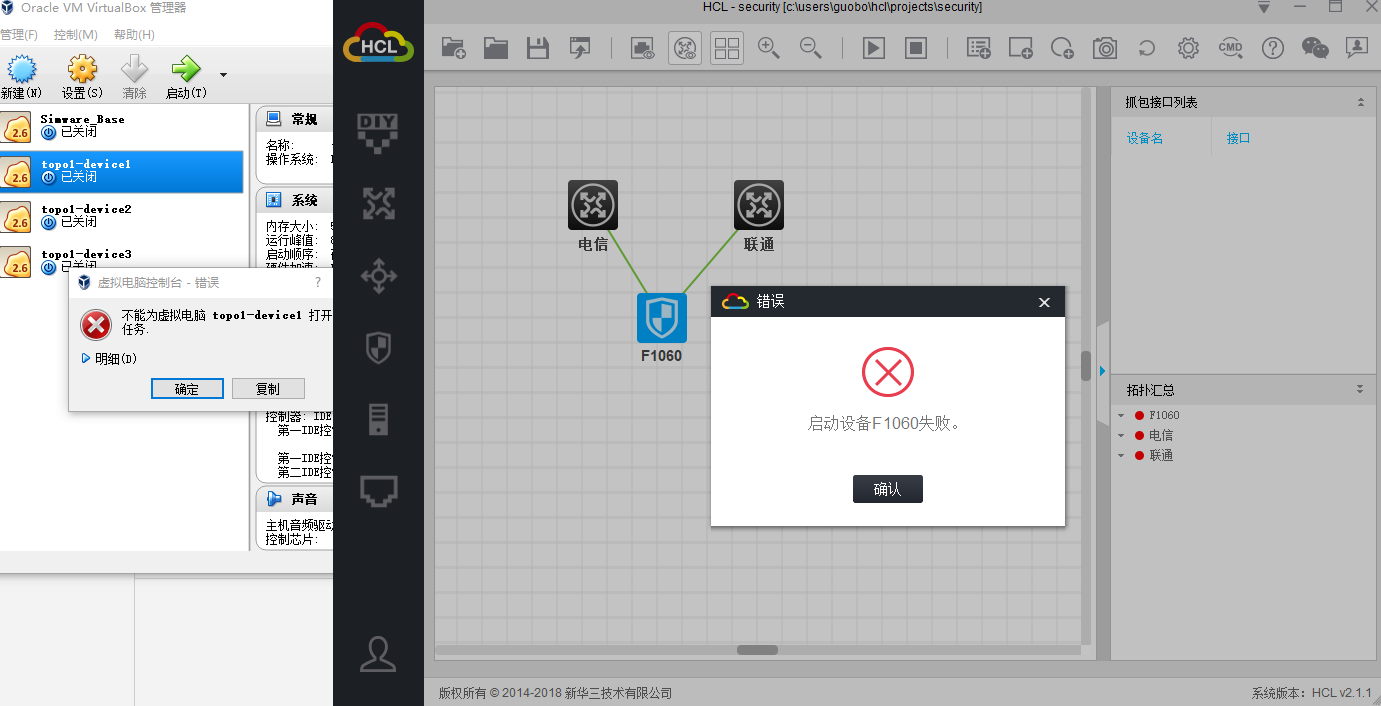Select topo1-device2 VM in VirtualBox list

tap(121, 216)
